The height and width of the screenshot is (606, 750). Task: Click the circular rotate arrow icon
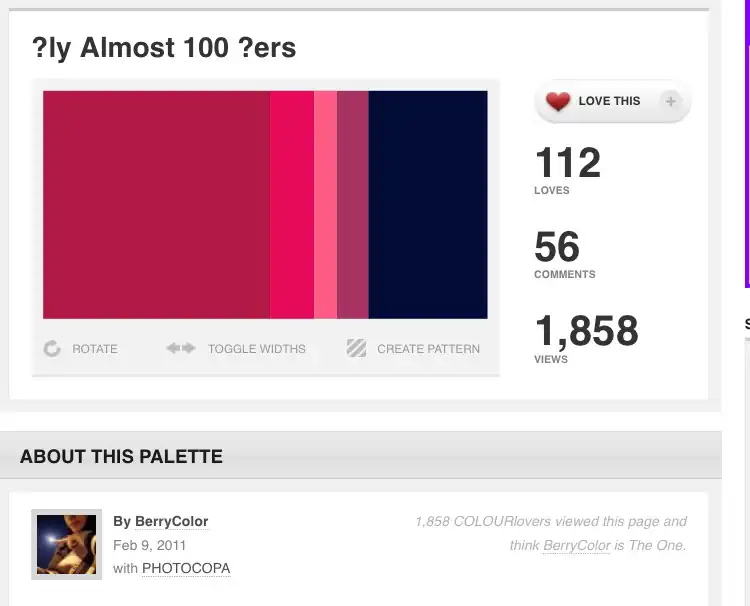(x=52, y=349)
